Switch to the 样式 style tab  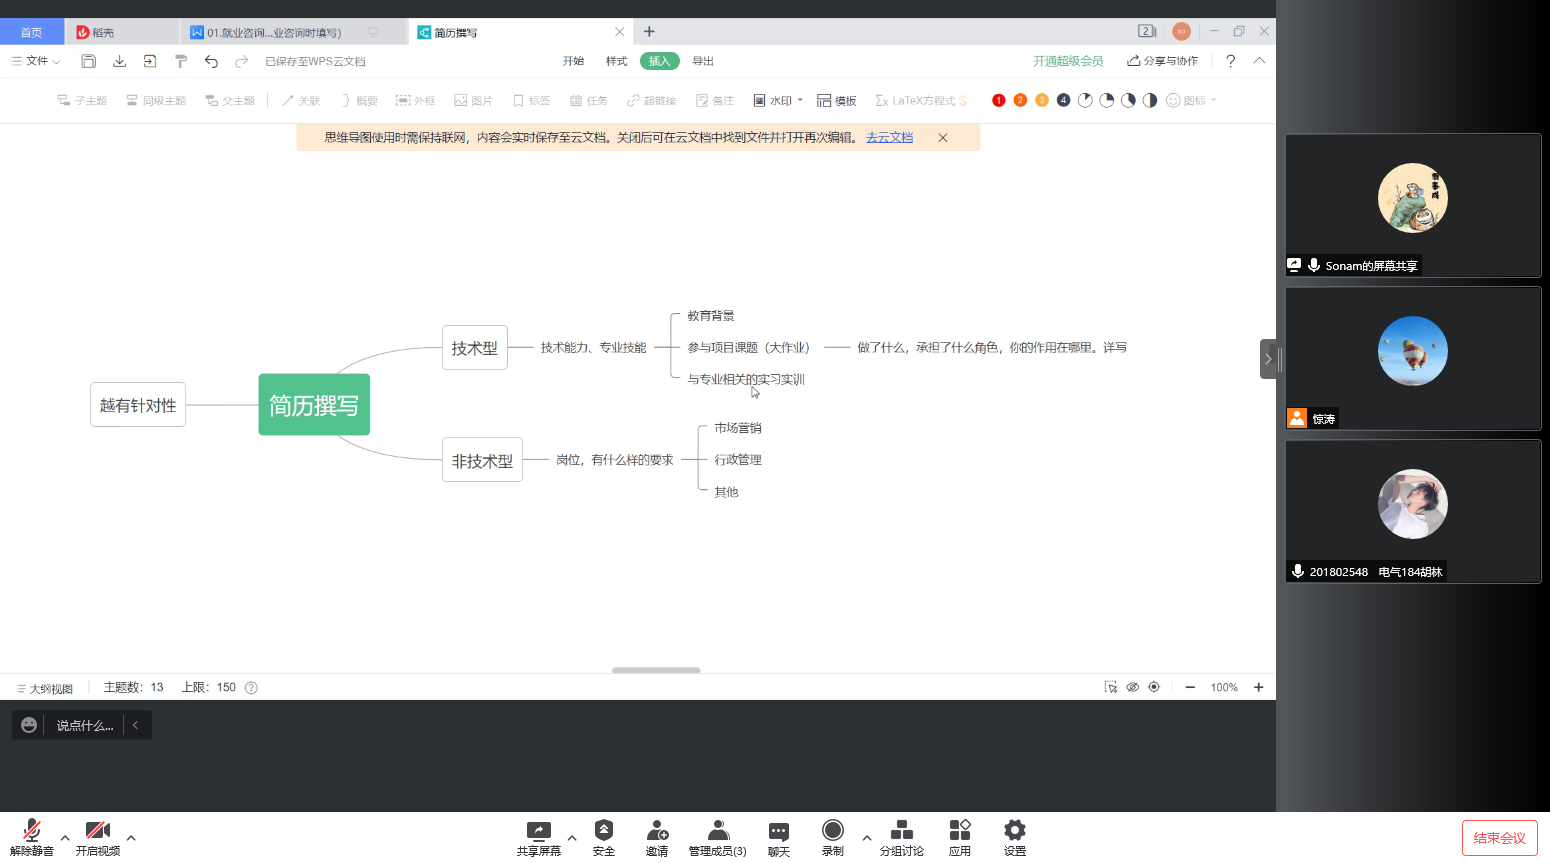coord(616,61)
